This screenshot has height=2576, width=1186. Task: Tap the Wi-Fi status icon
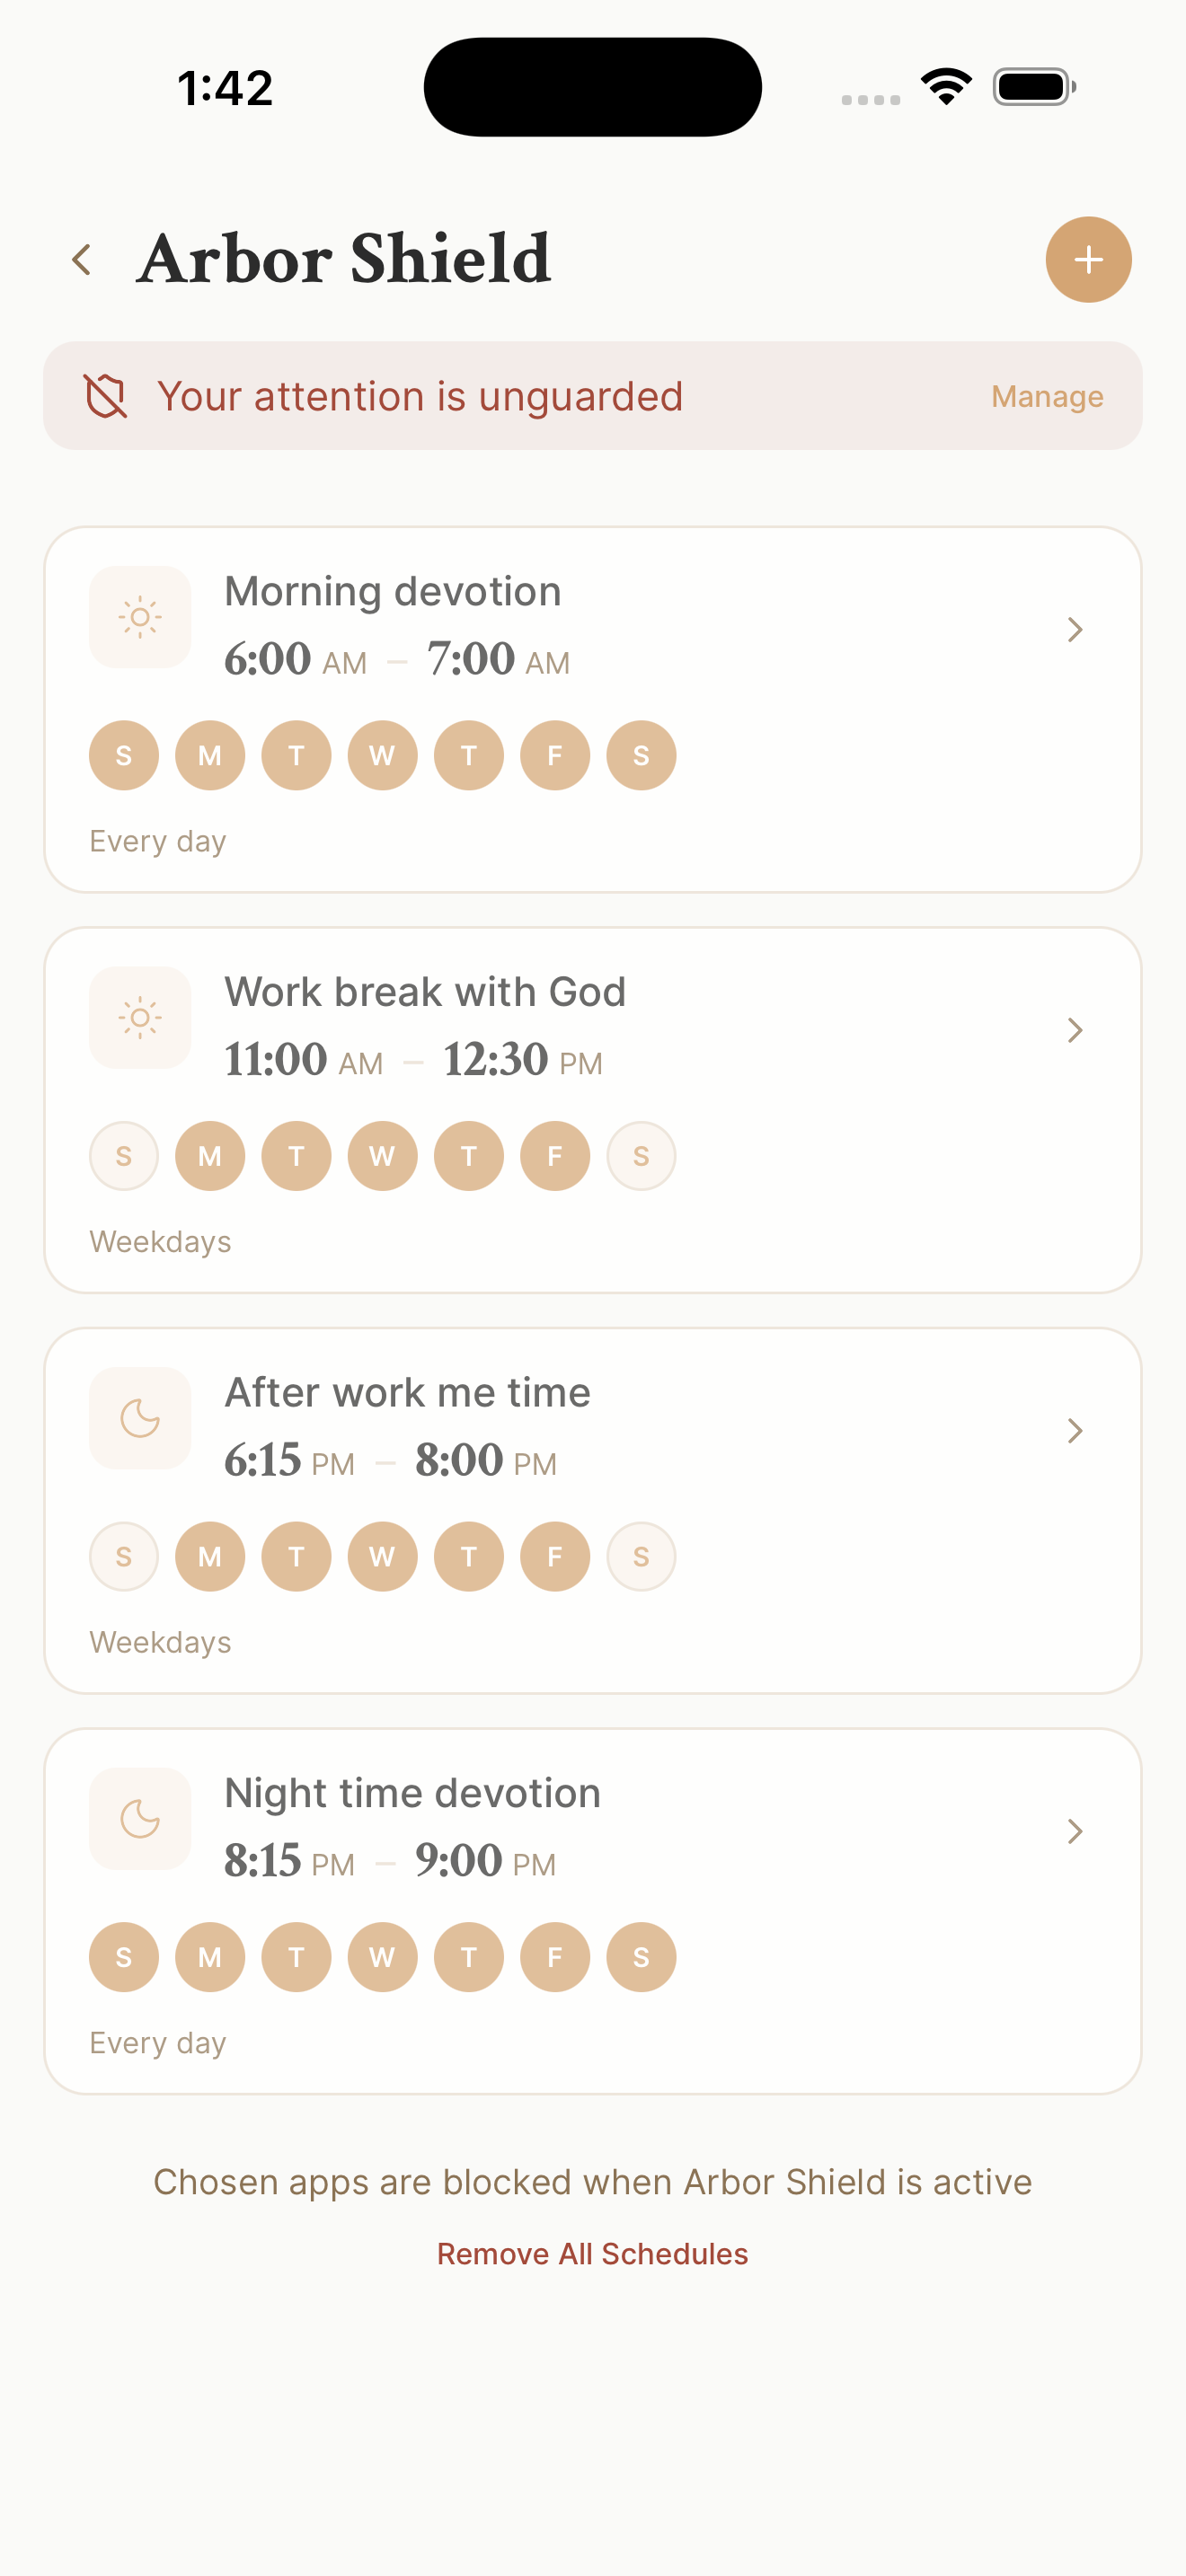[946, 87]
